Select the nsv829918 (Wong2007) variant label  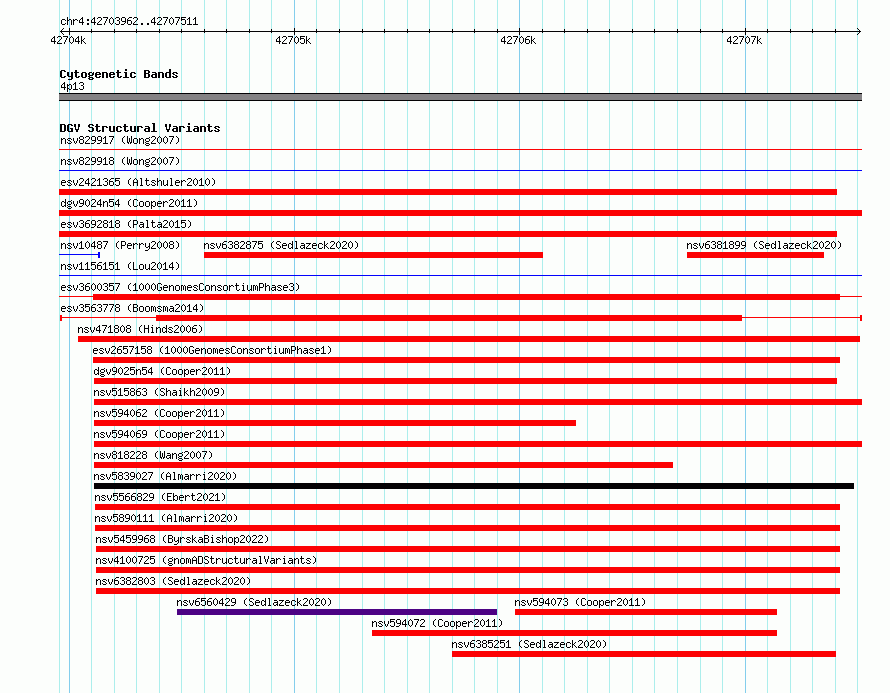pos(120,161)
